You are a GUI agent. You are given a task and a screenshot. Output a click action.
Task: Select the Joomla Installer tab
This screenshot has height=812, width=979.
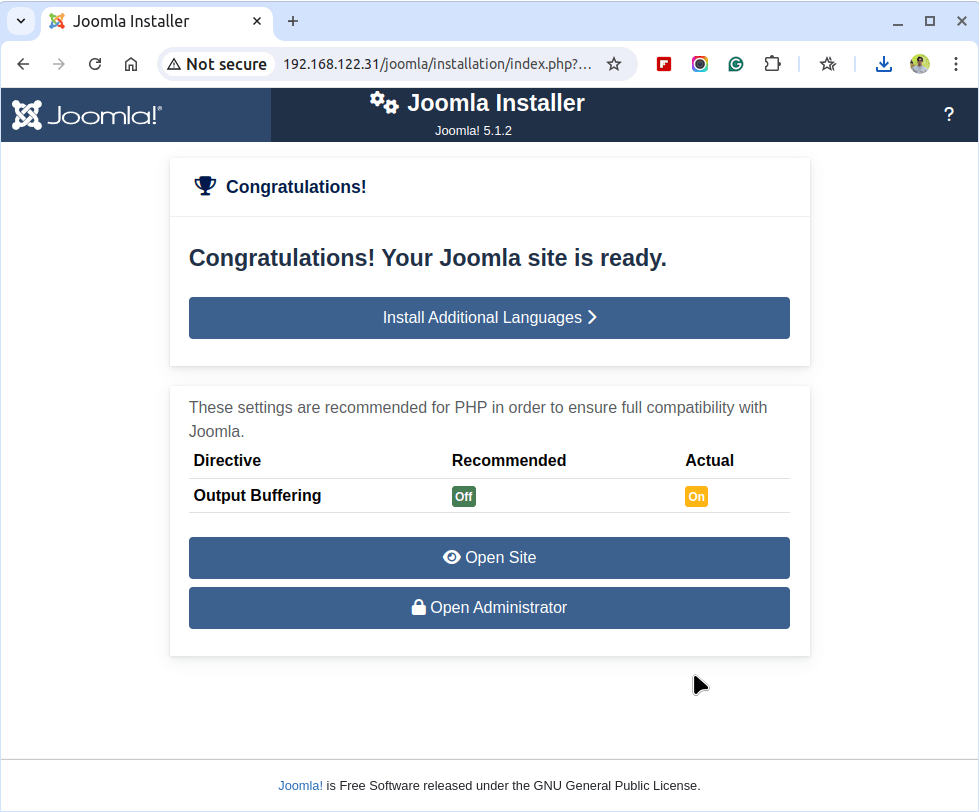157,21
